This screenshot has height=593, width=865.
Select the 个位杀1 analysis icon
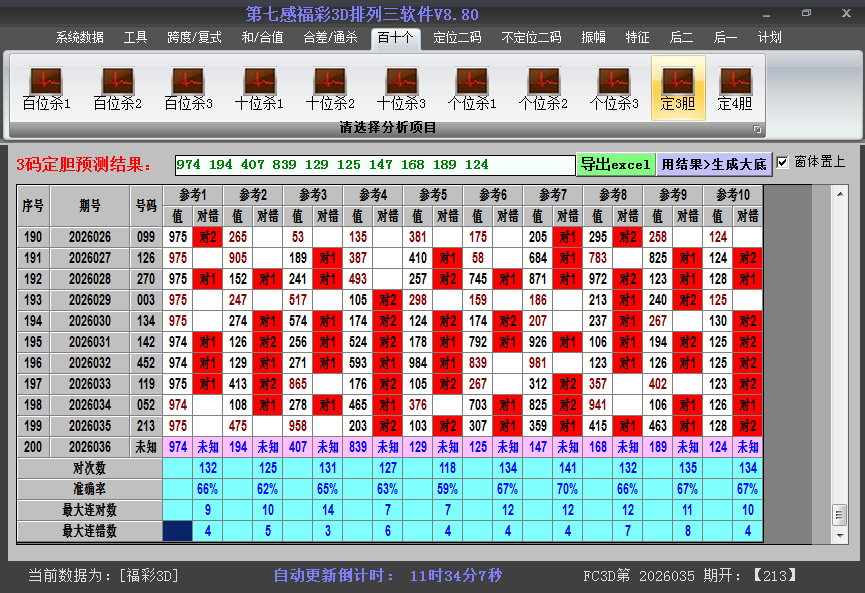(472, 88)
